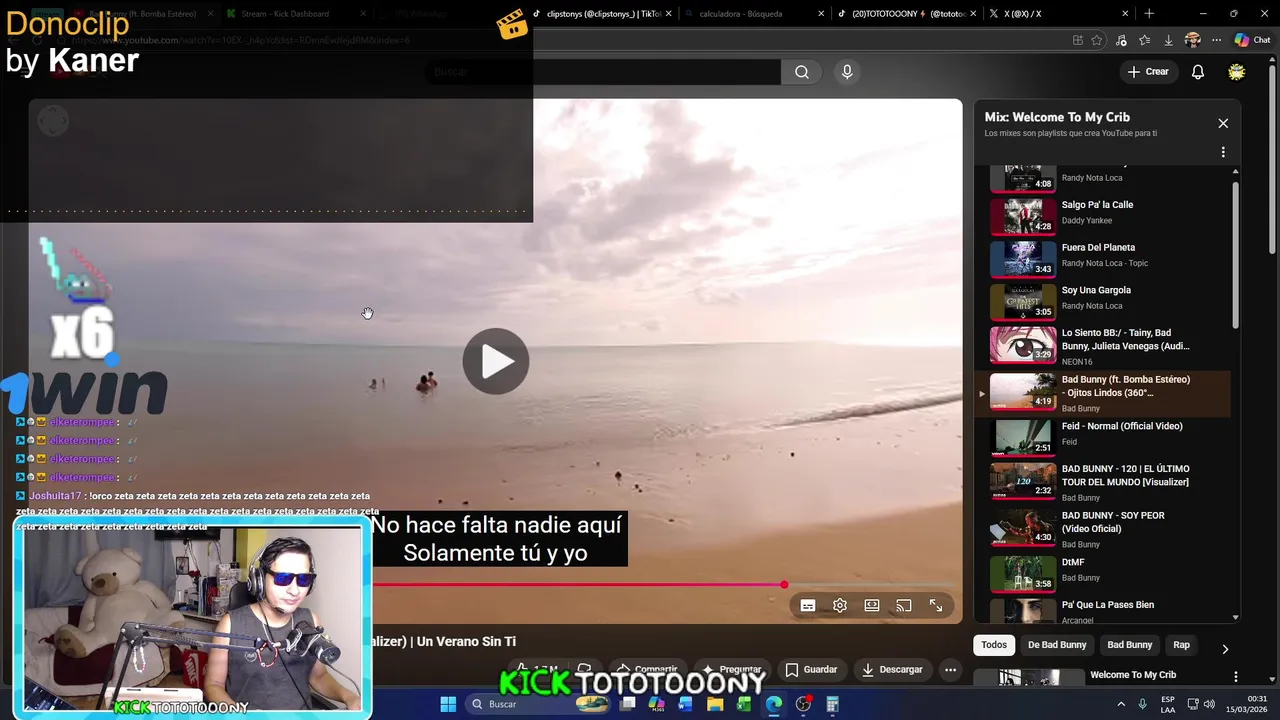Toggle subtitles in the video player
1280x720 pixels.
pyautogui.click(x=808, y=605)
